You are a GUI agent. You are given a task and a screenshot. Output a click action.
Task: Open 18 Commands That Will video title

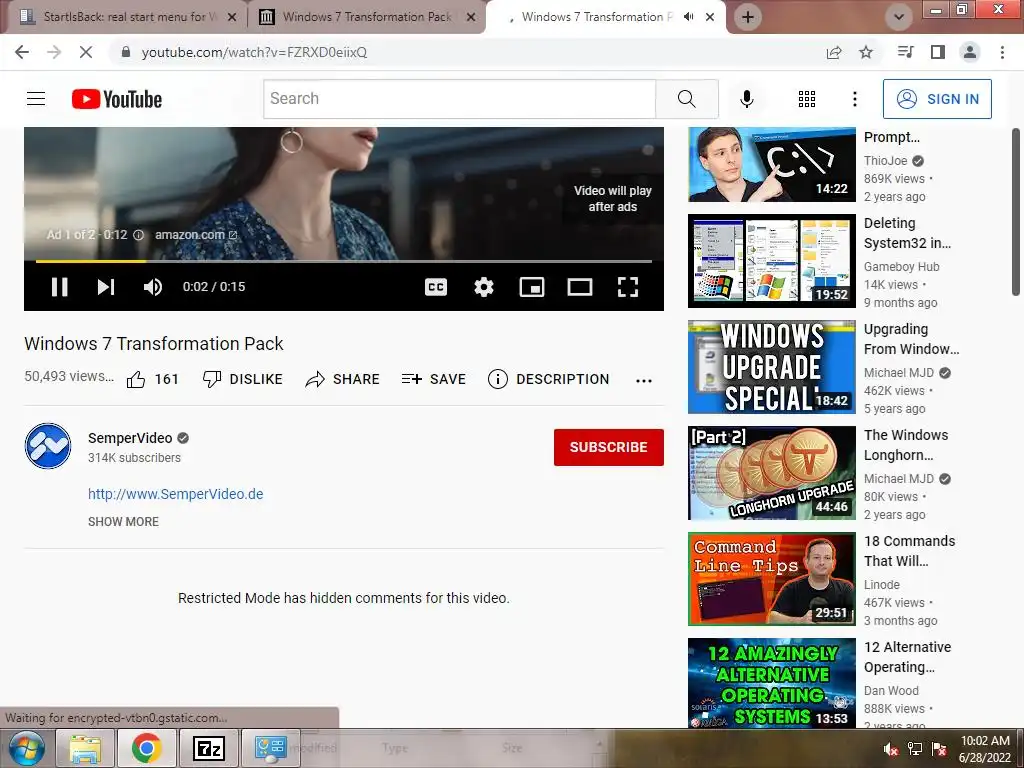(x=910, y=551)
